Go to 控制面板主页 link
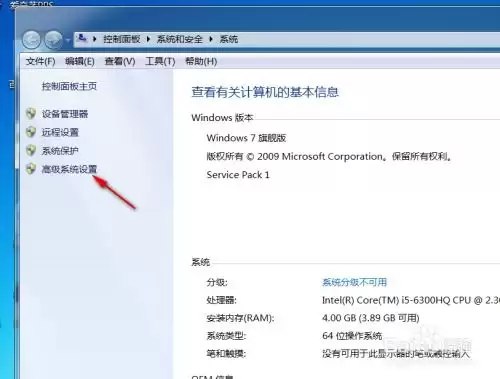 [x=69, y=87]
